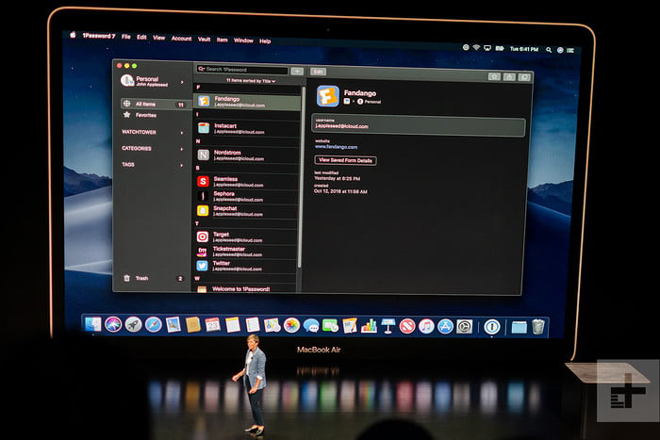The image size is (660, 440).
Task: Select the yellow Snapchat icon
Action: pyautogui.click(x=202, y=211)
